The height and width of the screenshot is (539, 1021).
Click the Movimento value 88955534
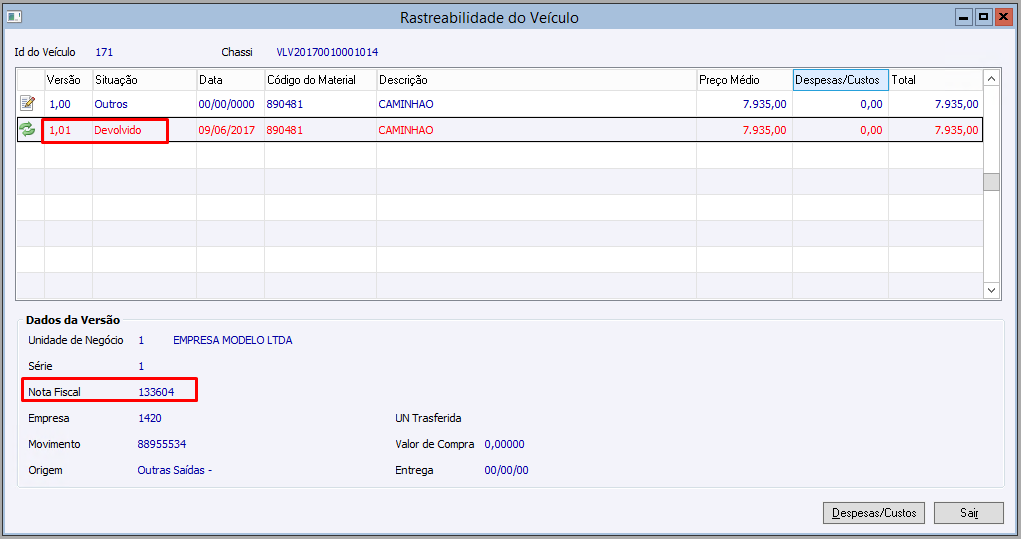tap(161, 444)
